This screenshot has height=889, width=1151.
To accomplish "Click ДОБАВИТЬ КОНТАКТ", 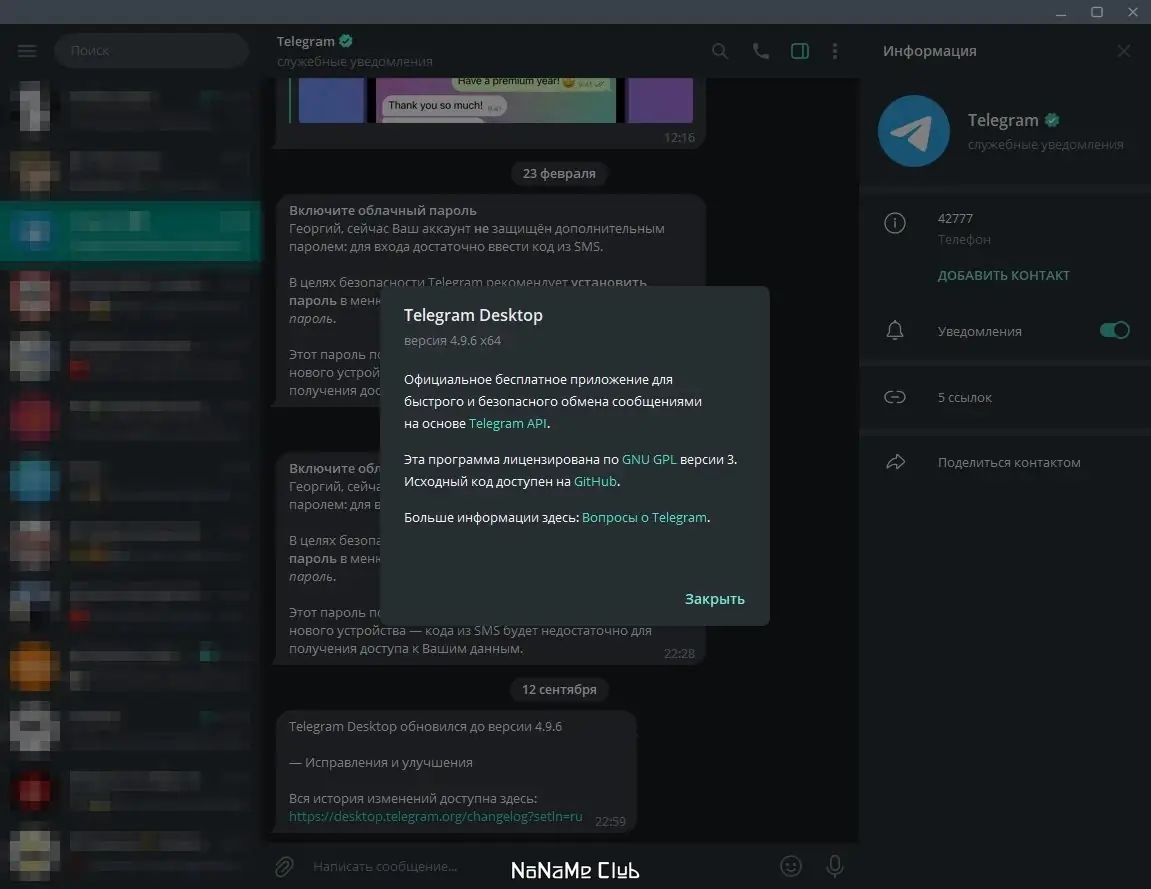I will [x=1003, y=275].
